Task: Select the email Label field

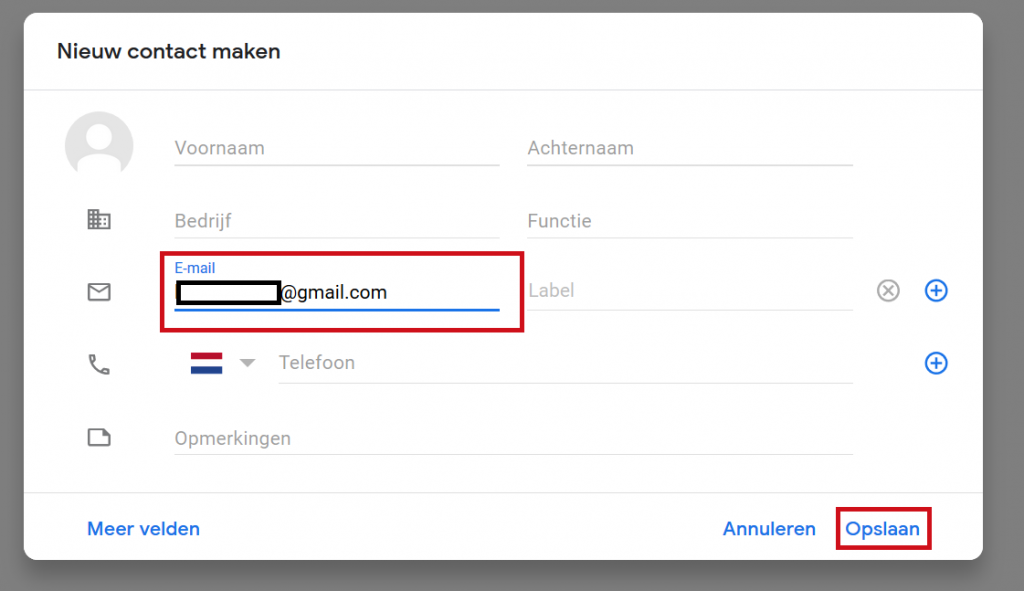Action: (x=689, y=292)
